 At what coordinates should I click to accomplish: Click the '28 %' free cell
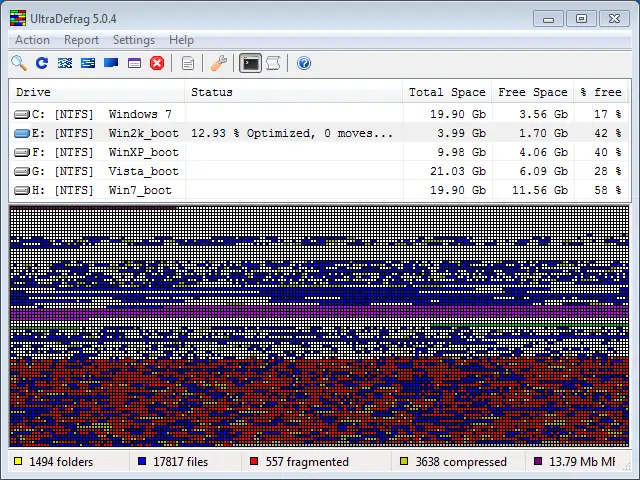pyautogui.click(x=608, y=171)
